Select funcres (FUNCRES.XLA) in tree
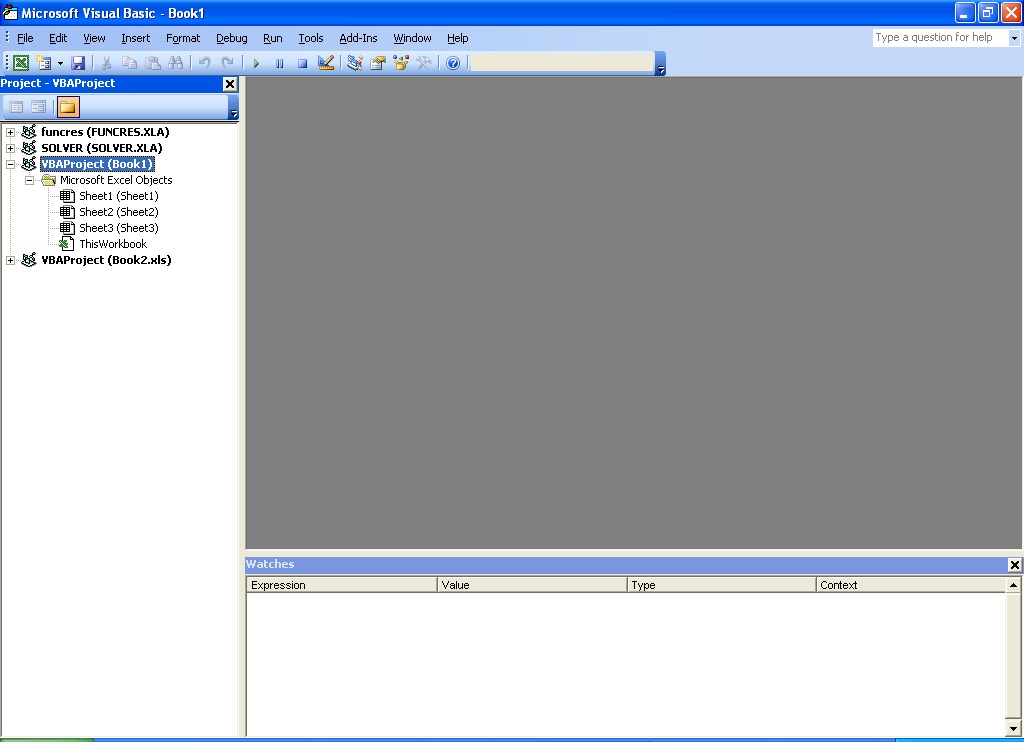Viewport: 1024px width, 742px height. click(105, 132)
